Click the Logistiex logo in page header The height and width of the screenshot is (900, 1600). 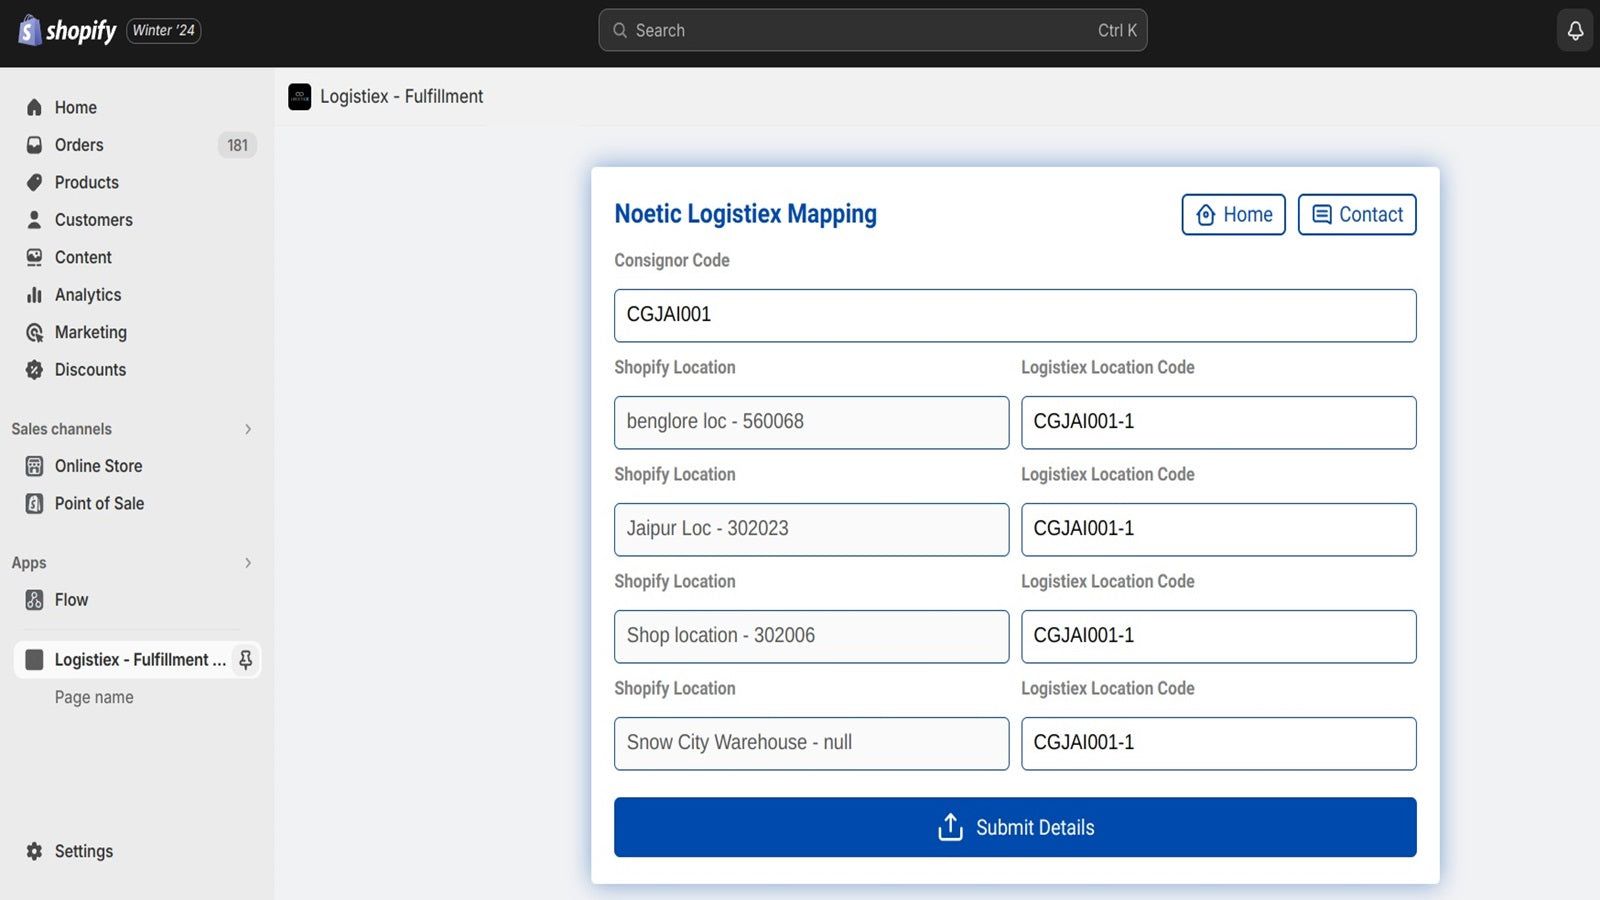tap(299, 96)
